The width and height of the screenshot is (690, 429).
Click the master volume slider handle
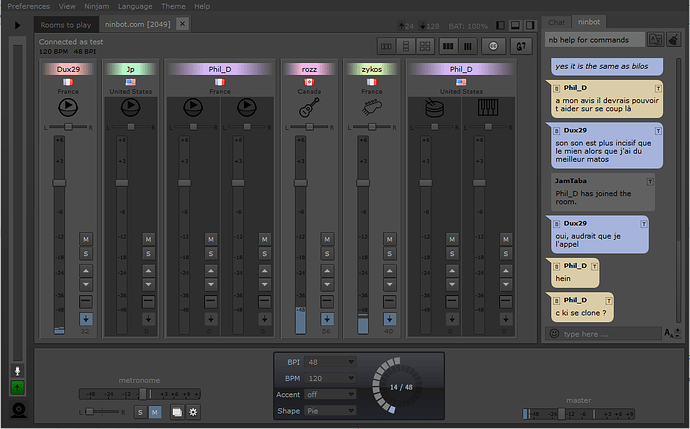pyautogui.click(x=562, y=414)
